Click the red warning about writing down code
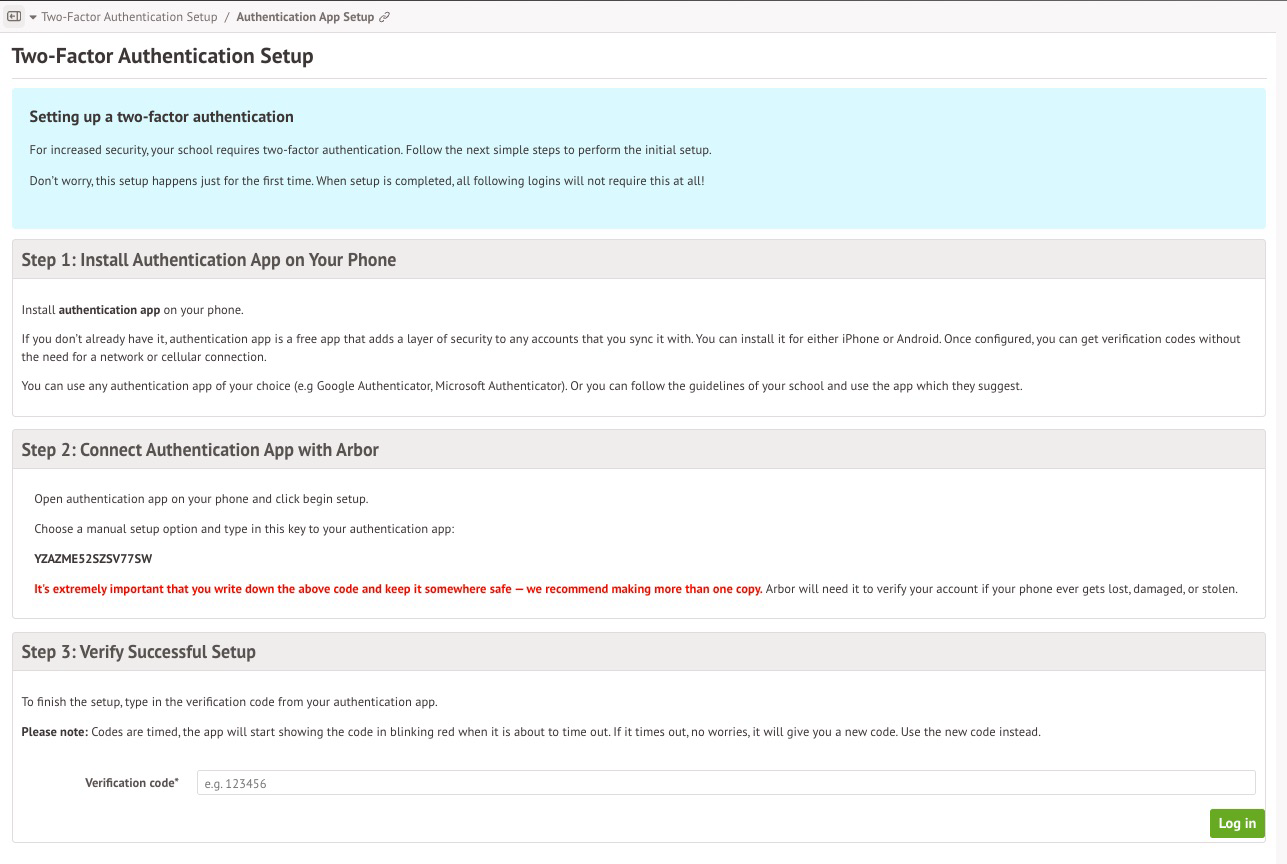 tap(398, 589)
